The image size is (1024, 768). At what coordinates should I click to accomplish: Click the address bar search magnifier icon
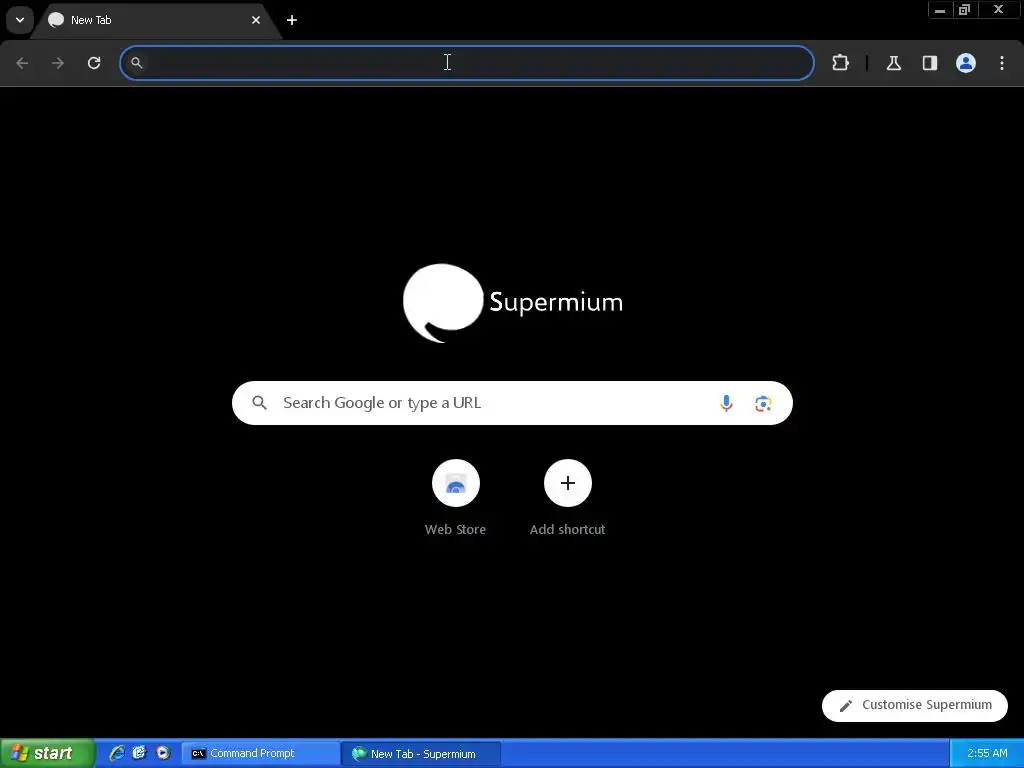(x=136, y=63)
